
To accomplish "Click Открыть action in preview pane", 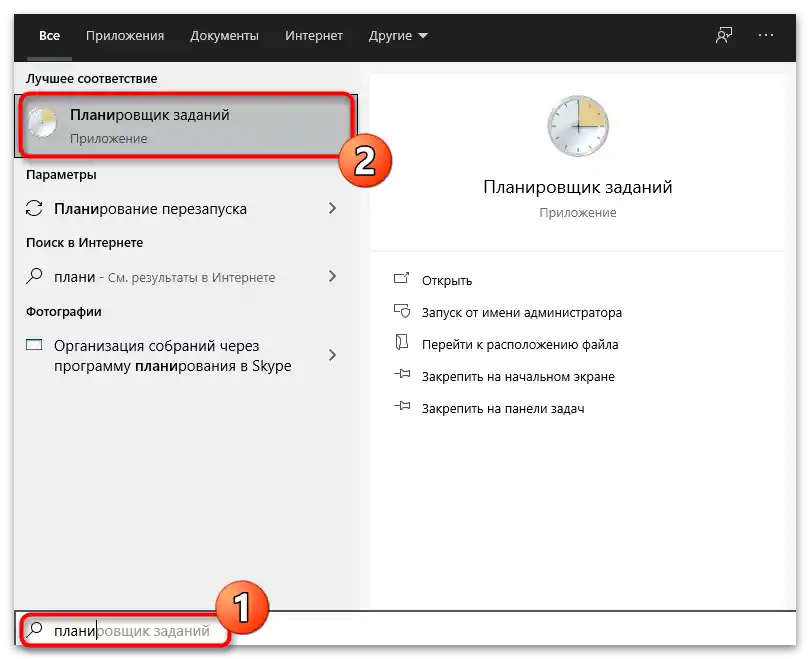I will 447,280.
